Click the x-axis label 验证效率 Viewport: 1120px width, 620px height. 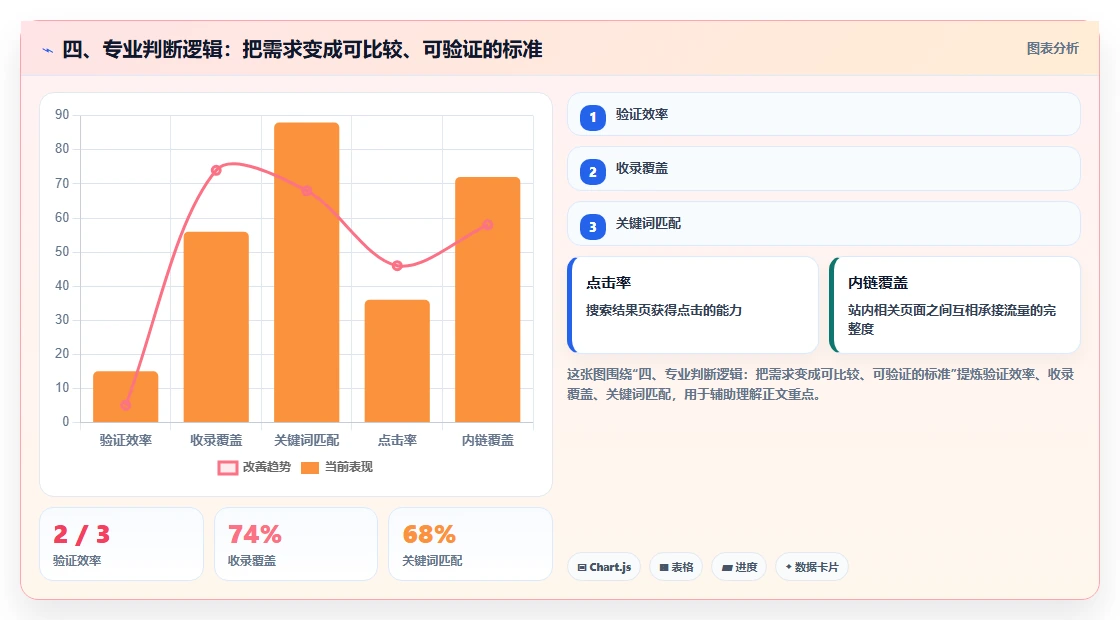(x=126, y=440)
